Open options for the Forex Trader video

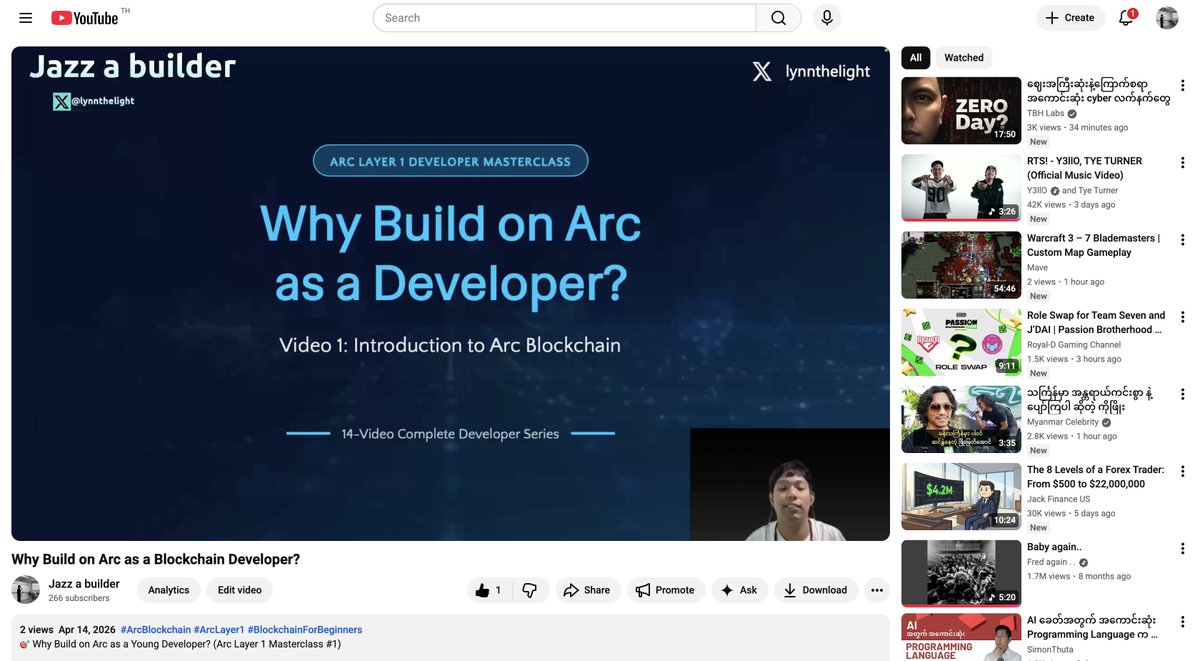(x=1182, y=471)
